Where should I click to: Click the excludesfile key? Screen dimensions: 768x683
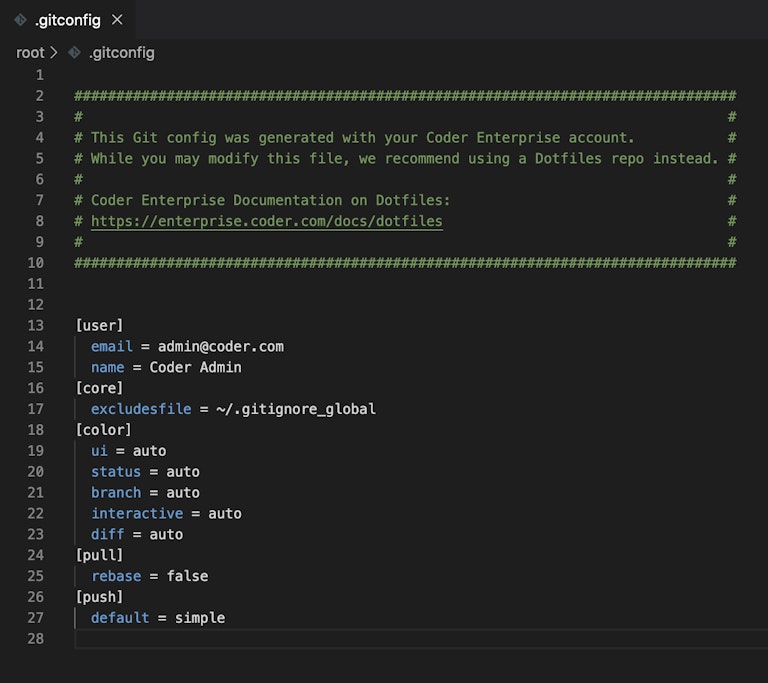pos(141,409)
